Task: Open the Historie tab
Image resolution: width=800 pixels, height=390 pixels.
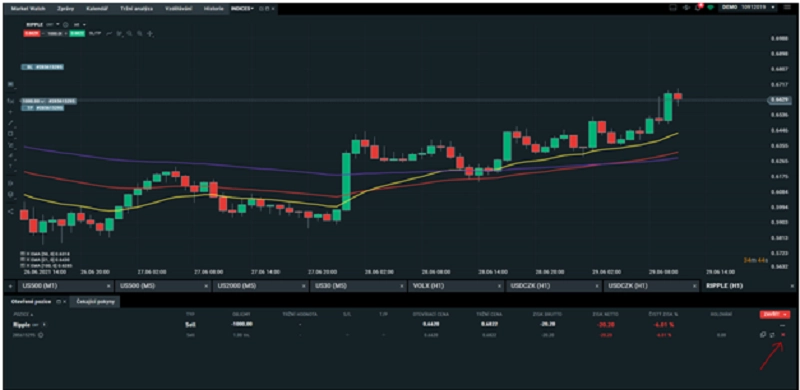Action: pyautogui.click(x=213, y=9)
